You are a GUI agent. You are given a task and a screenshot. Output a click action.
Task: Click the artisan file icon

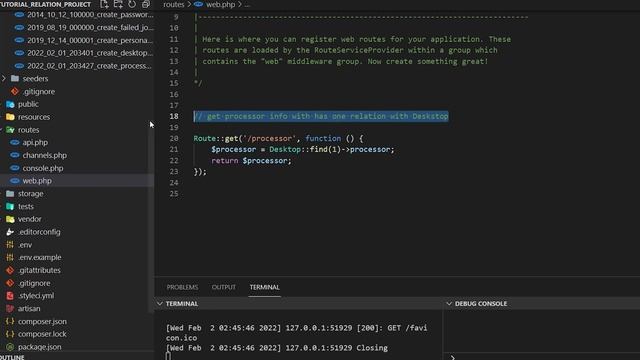point(10,309)
